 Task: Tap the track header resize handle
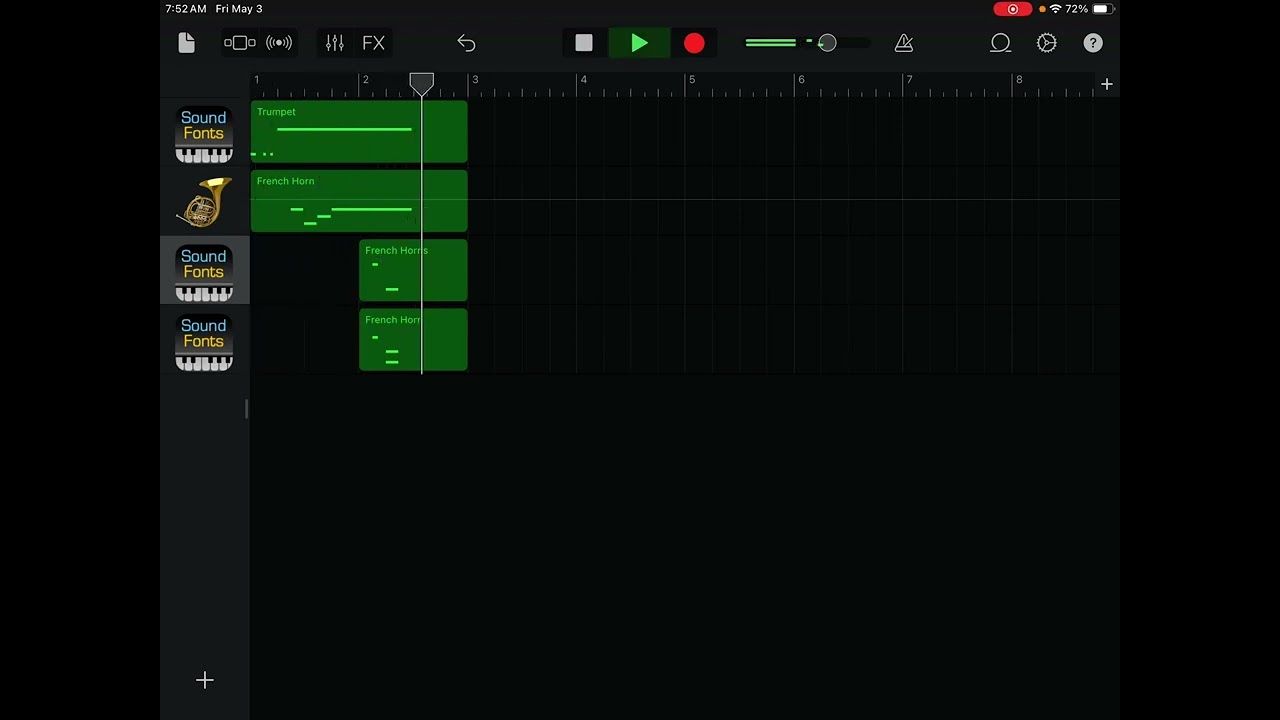(246, 408)
